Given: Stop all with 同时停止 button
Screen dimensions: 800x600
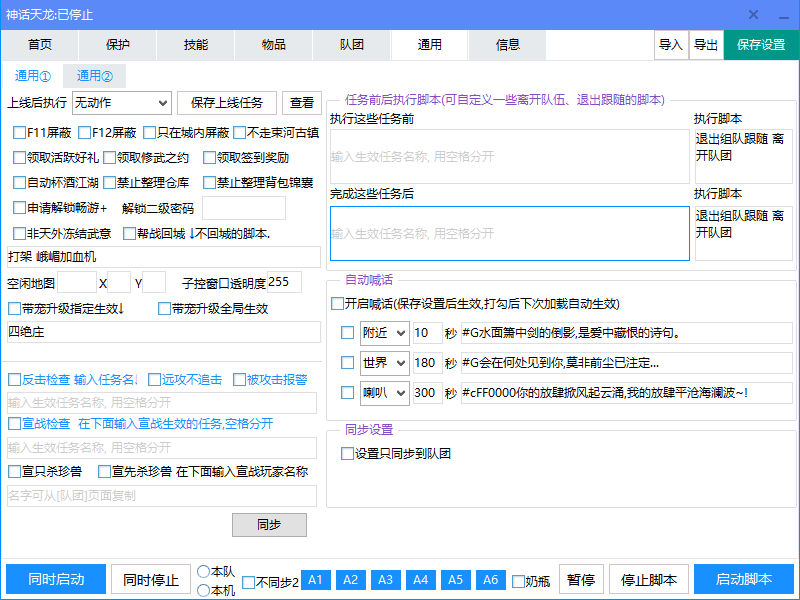Looking at the screenshot, I should point(151,579).
